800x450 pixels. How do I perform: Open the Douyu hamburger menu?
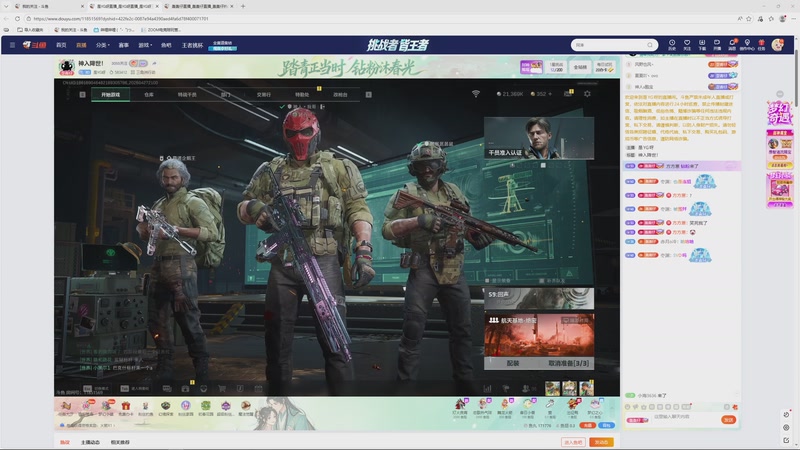[x=12, y=45]
